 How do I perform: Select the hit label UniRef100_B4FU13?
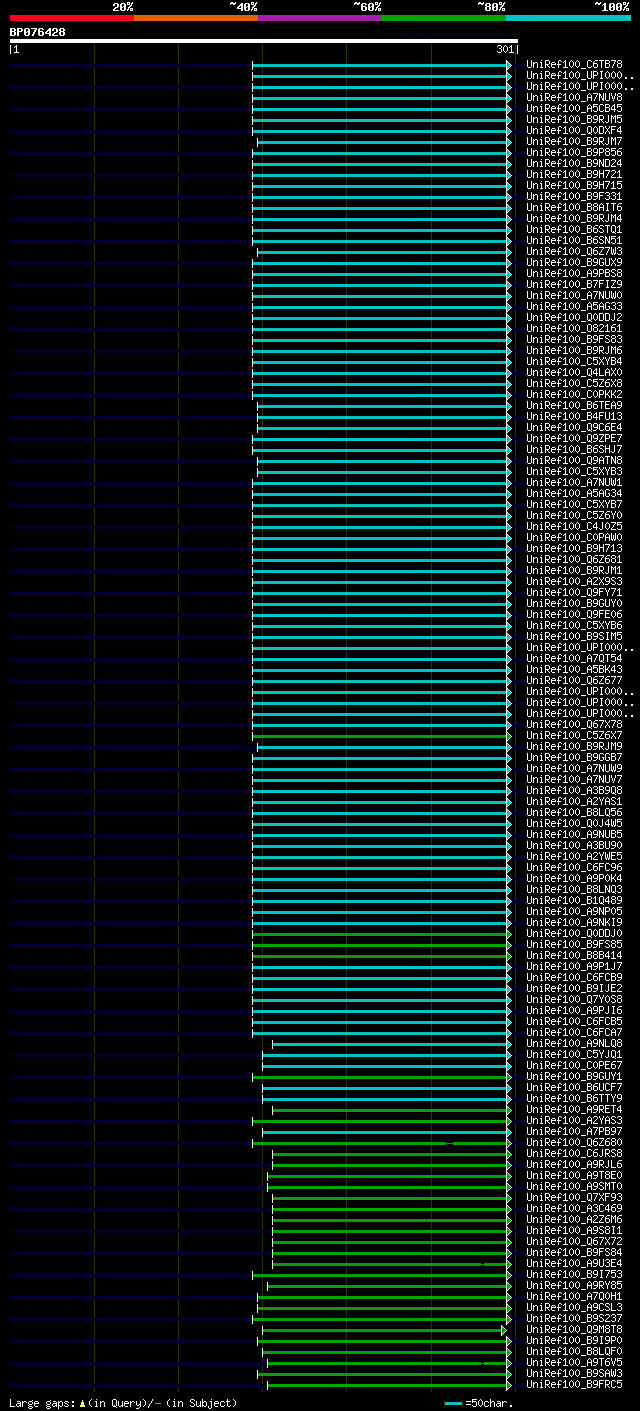[574, 417]
